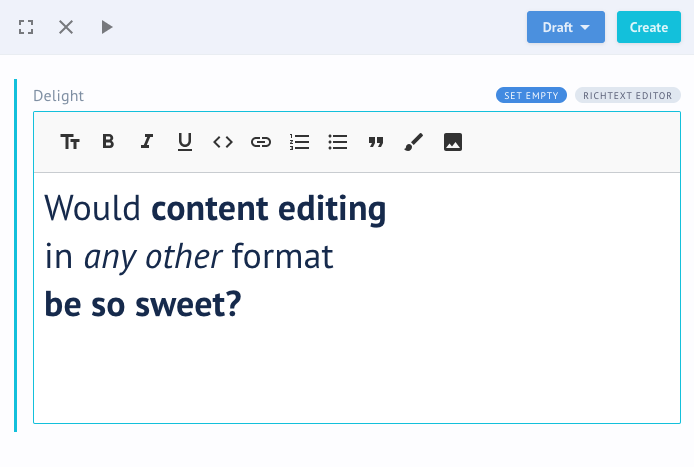Viewport: 694px width, 467px height.
Task: Toggle italic formatting
Action: 146,142
